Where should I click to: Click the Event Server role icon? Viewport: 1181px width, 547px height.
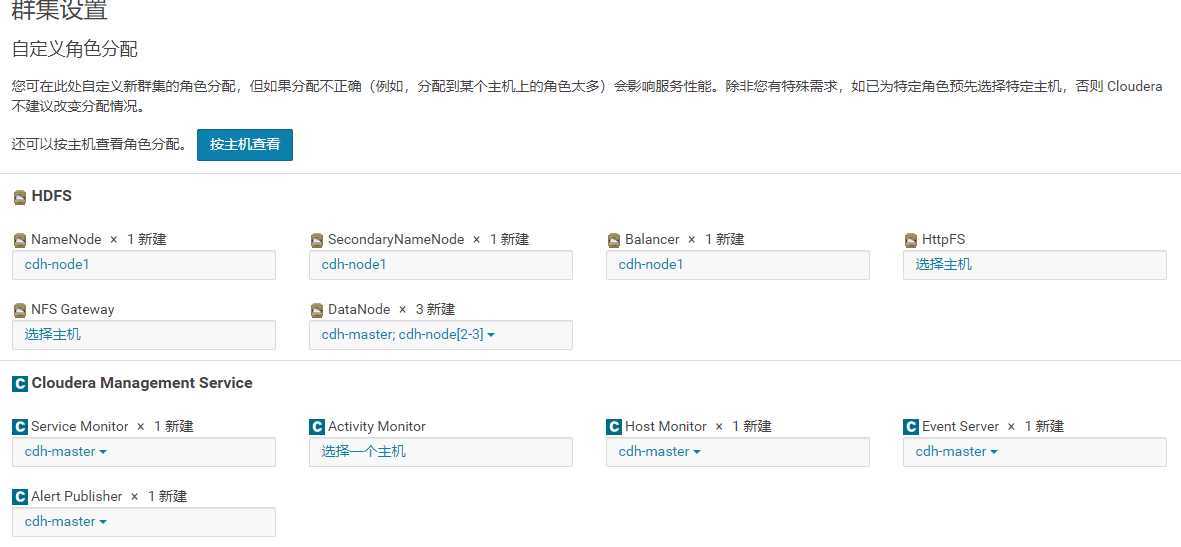point(911,427)
